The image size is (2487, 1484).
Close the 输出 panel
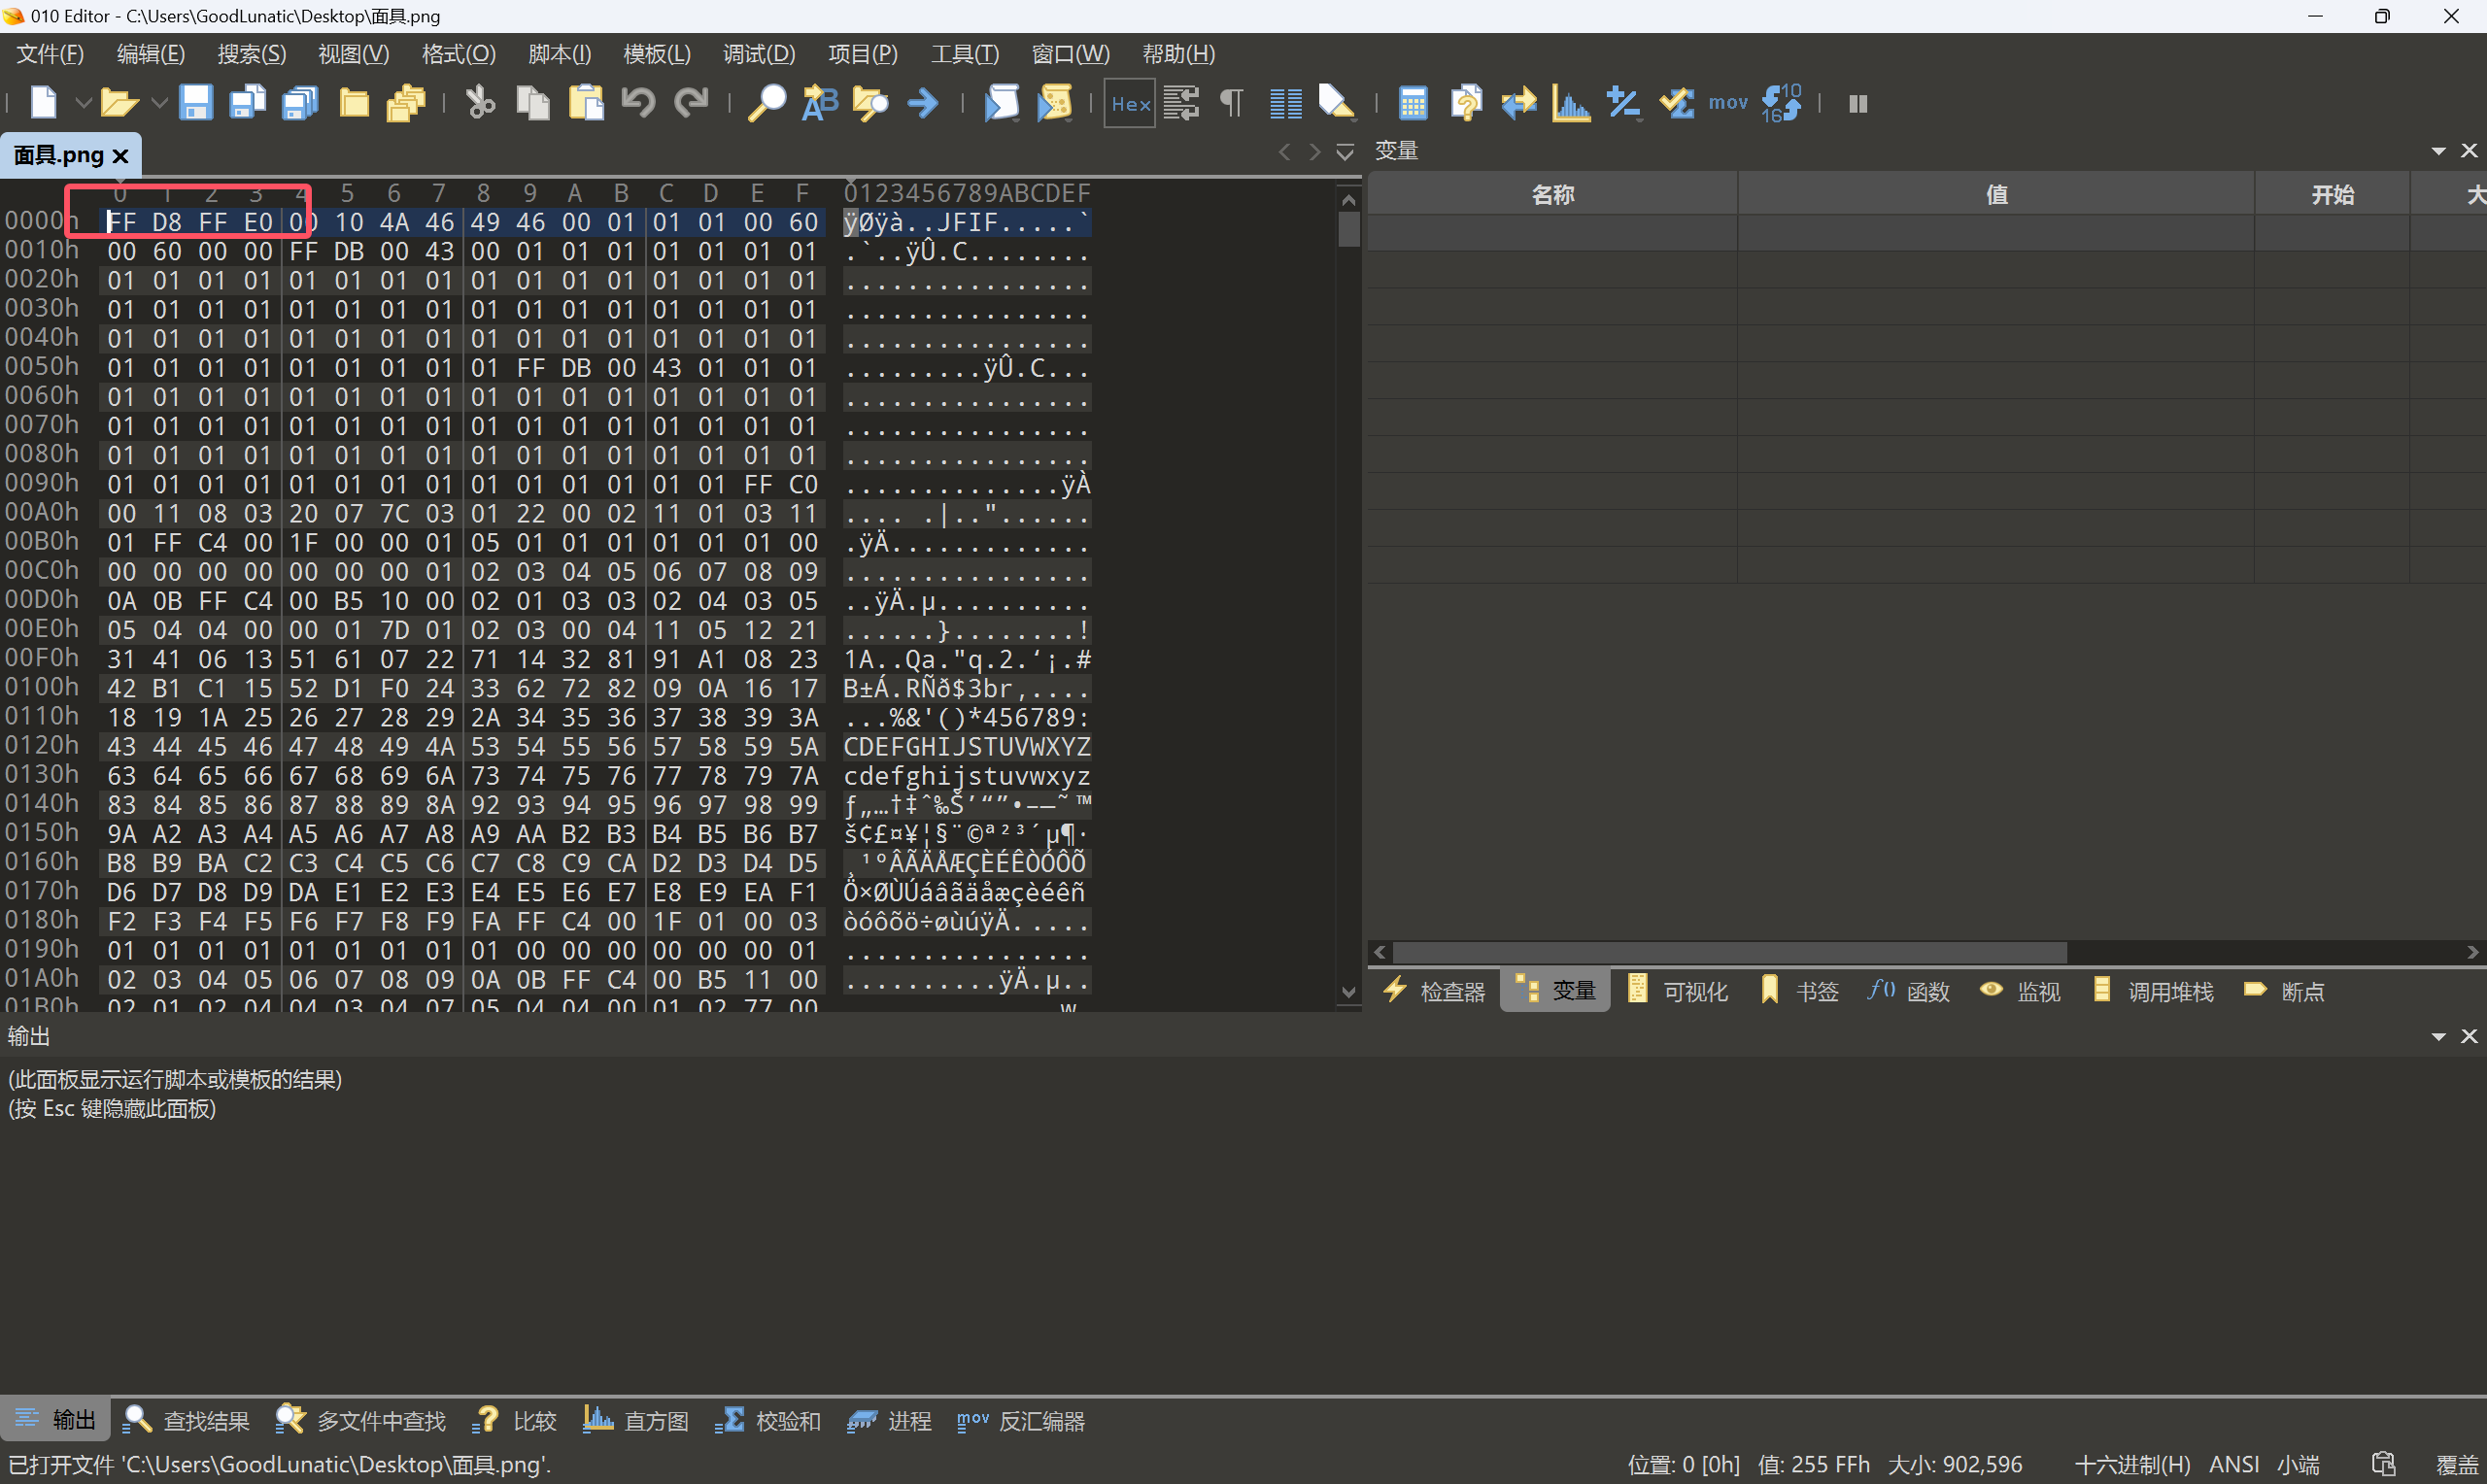(2469, 1037)
